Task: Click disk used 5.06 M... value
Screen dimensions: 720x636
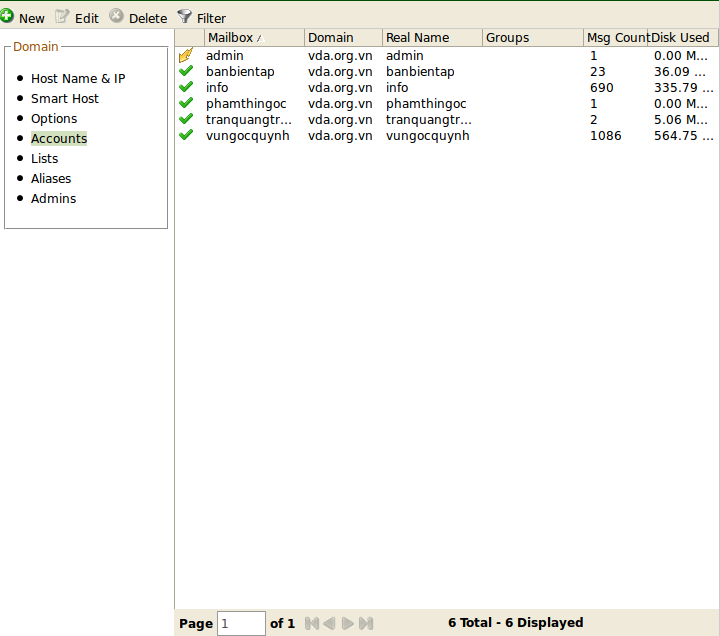Action: click(681, 120)
